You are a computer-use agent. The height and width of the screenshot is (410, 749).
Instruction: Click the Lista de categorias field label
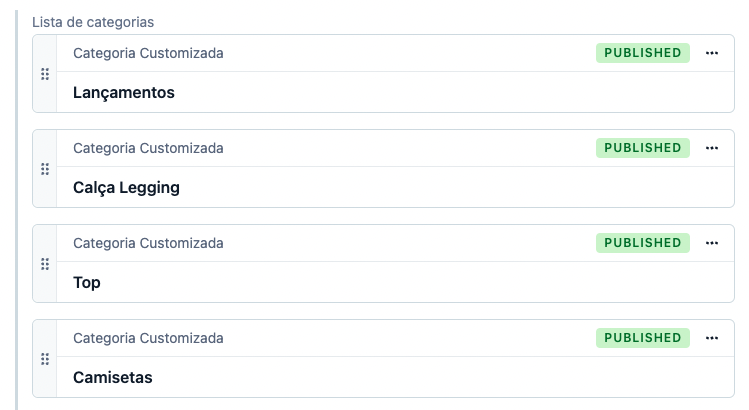tap(93, 21)
